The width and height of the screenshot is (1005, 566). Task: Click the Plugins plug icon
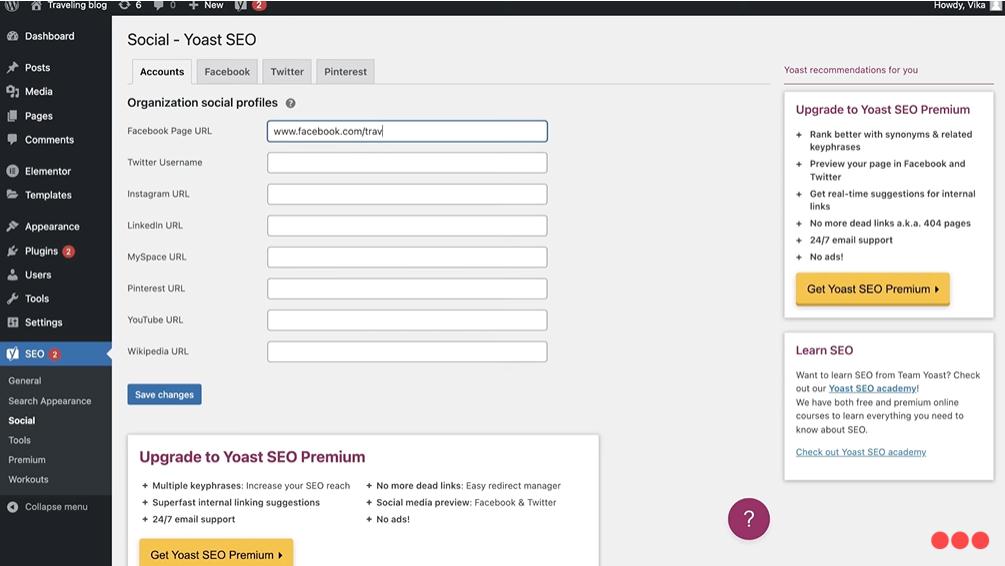tap(13, 251)
